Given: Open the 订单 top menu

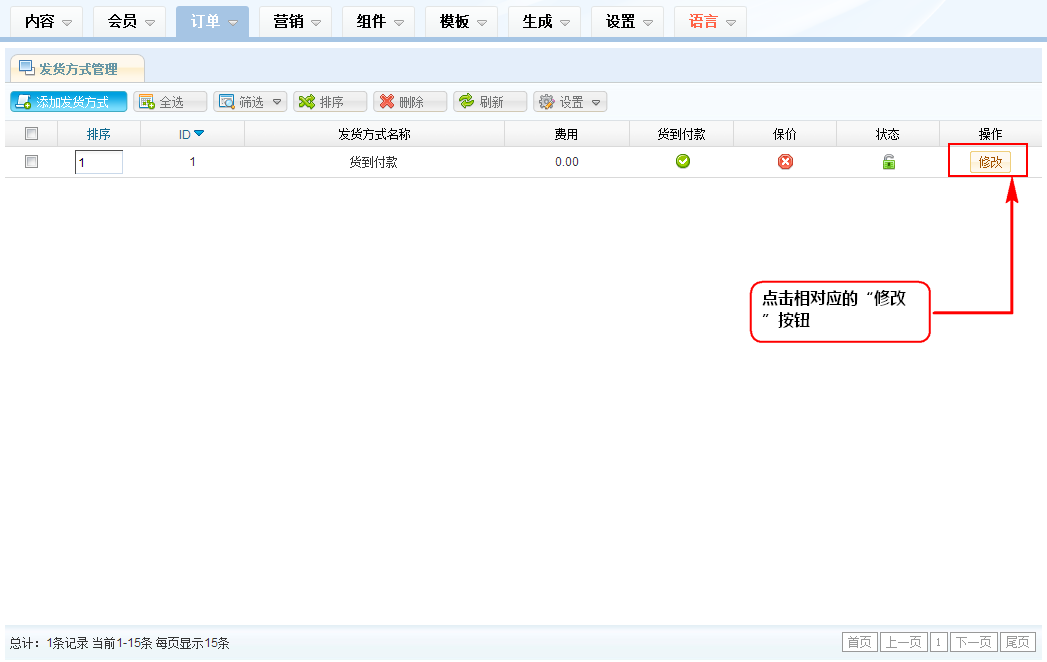Looking at the screenshot, I should point(212,22).
